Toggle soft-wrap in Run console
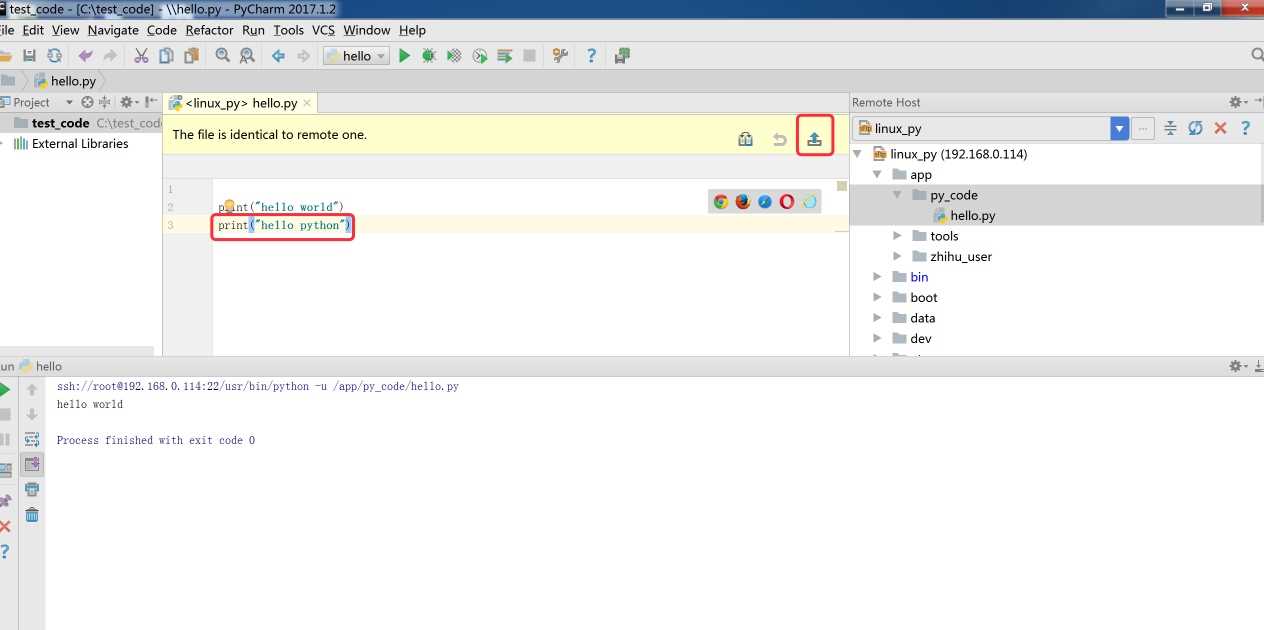This screenshot has height=630, width=1264. pos(32,439)
